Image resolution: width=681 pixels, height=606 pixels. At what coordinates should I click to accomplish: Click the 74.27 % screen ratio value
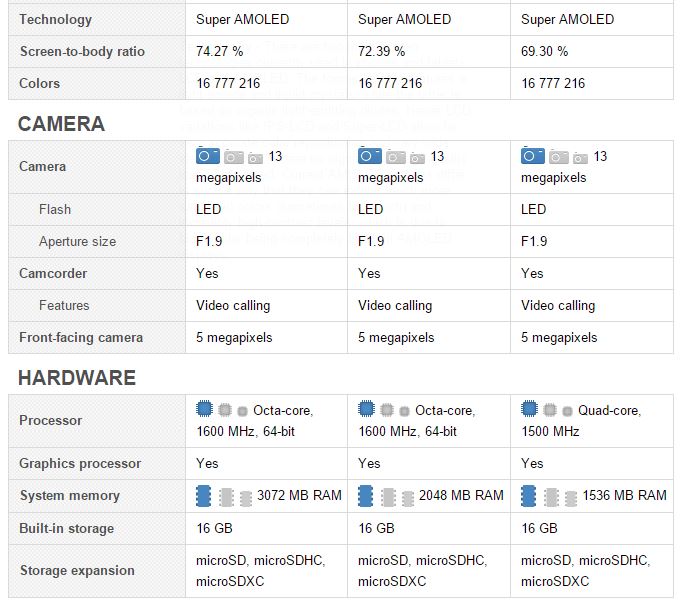click(219, 51)
